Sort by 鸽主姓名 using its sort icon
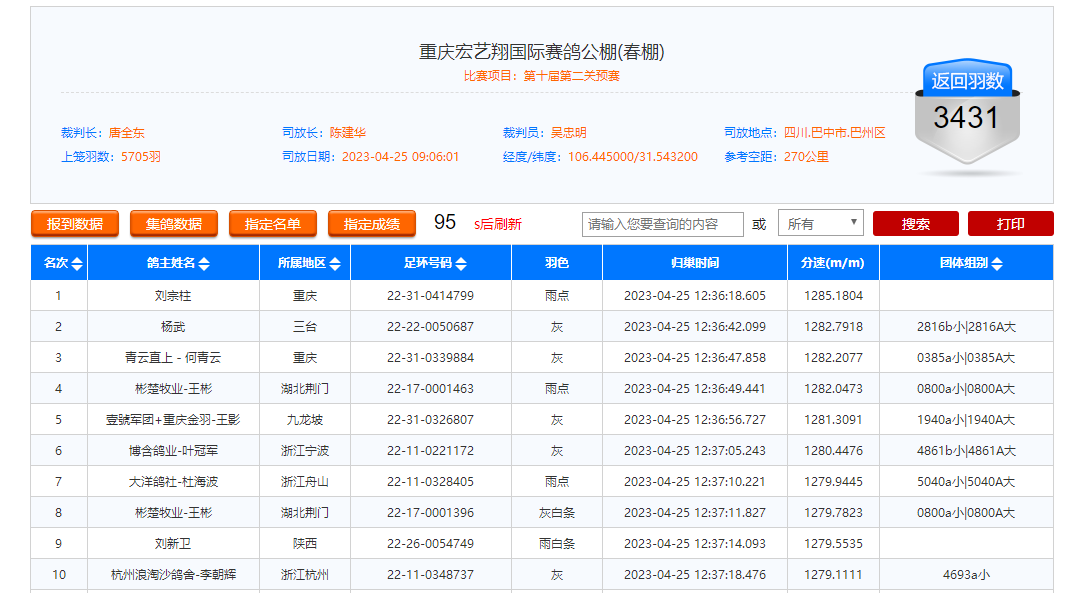 [204, 264]
